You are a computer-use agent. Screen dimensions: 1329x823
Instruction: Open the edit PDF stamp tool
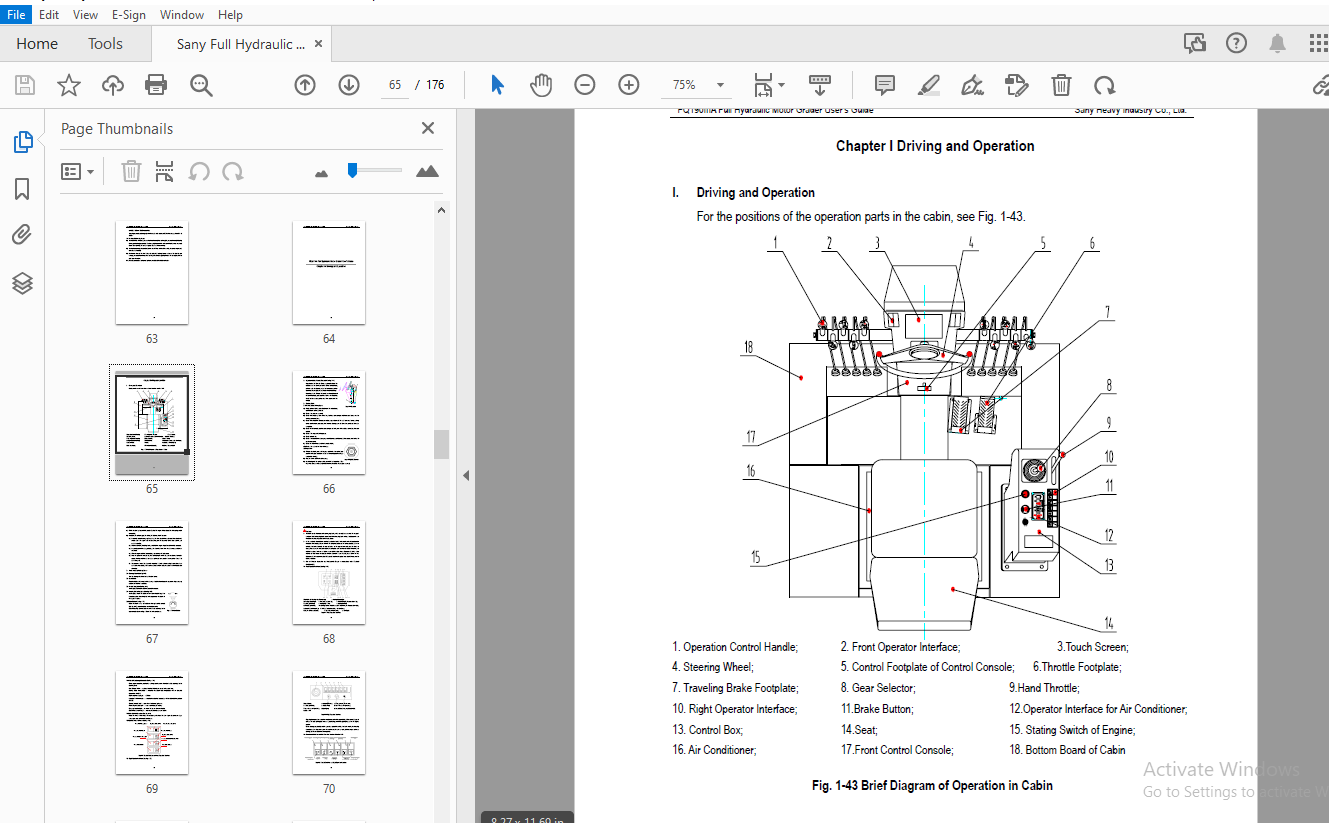tap(1016, 85)
